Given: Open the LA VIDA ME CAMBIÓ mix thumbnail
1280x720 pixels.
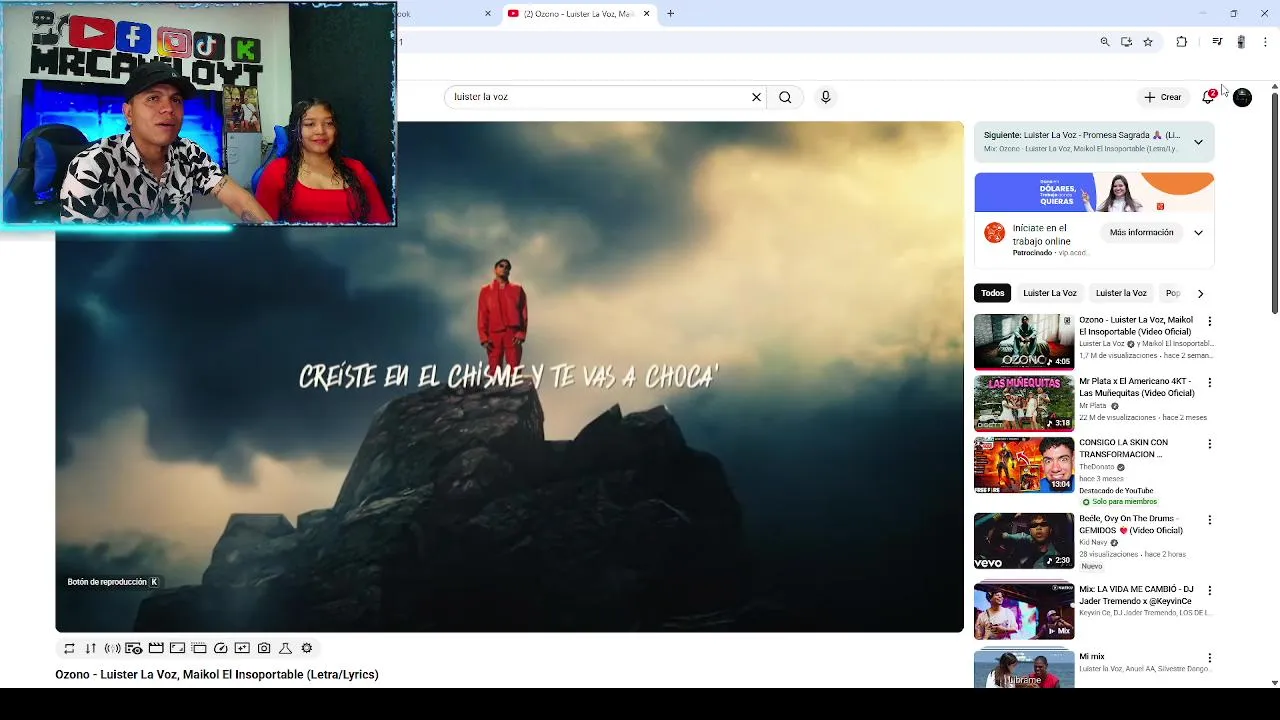Looking at the screenshot, I should (1024, 611).
